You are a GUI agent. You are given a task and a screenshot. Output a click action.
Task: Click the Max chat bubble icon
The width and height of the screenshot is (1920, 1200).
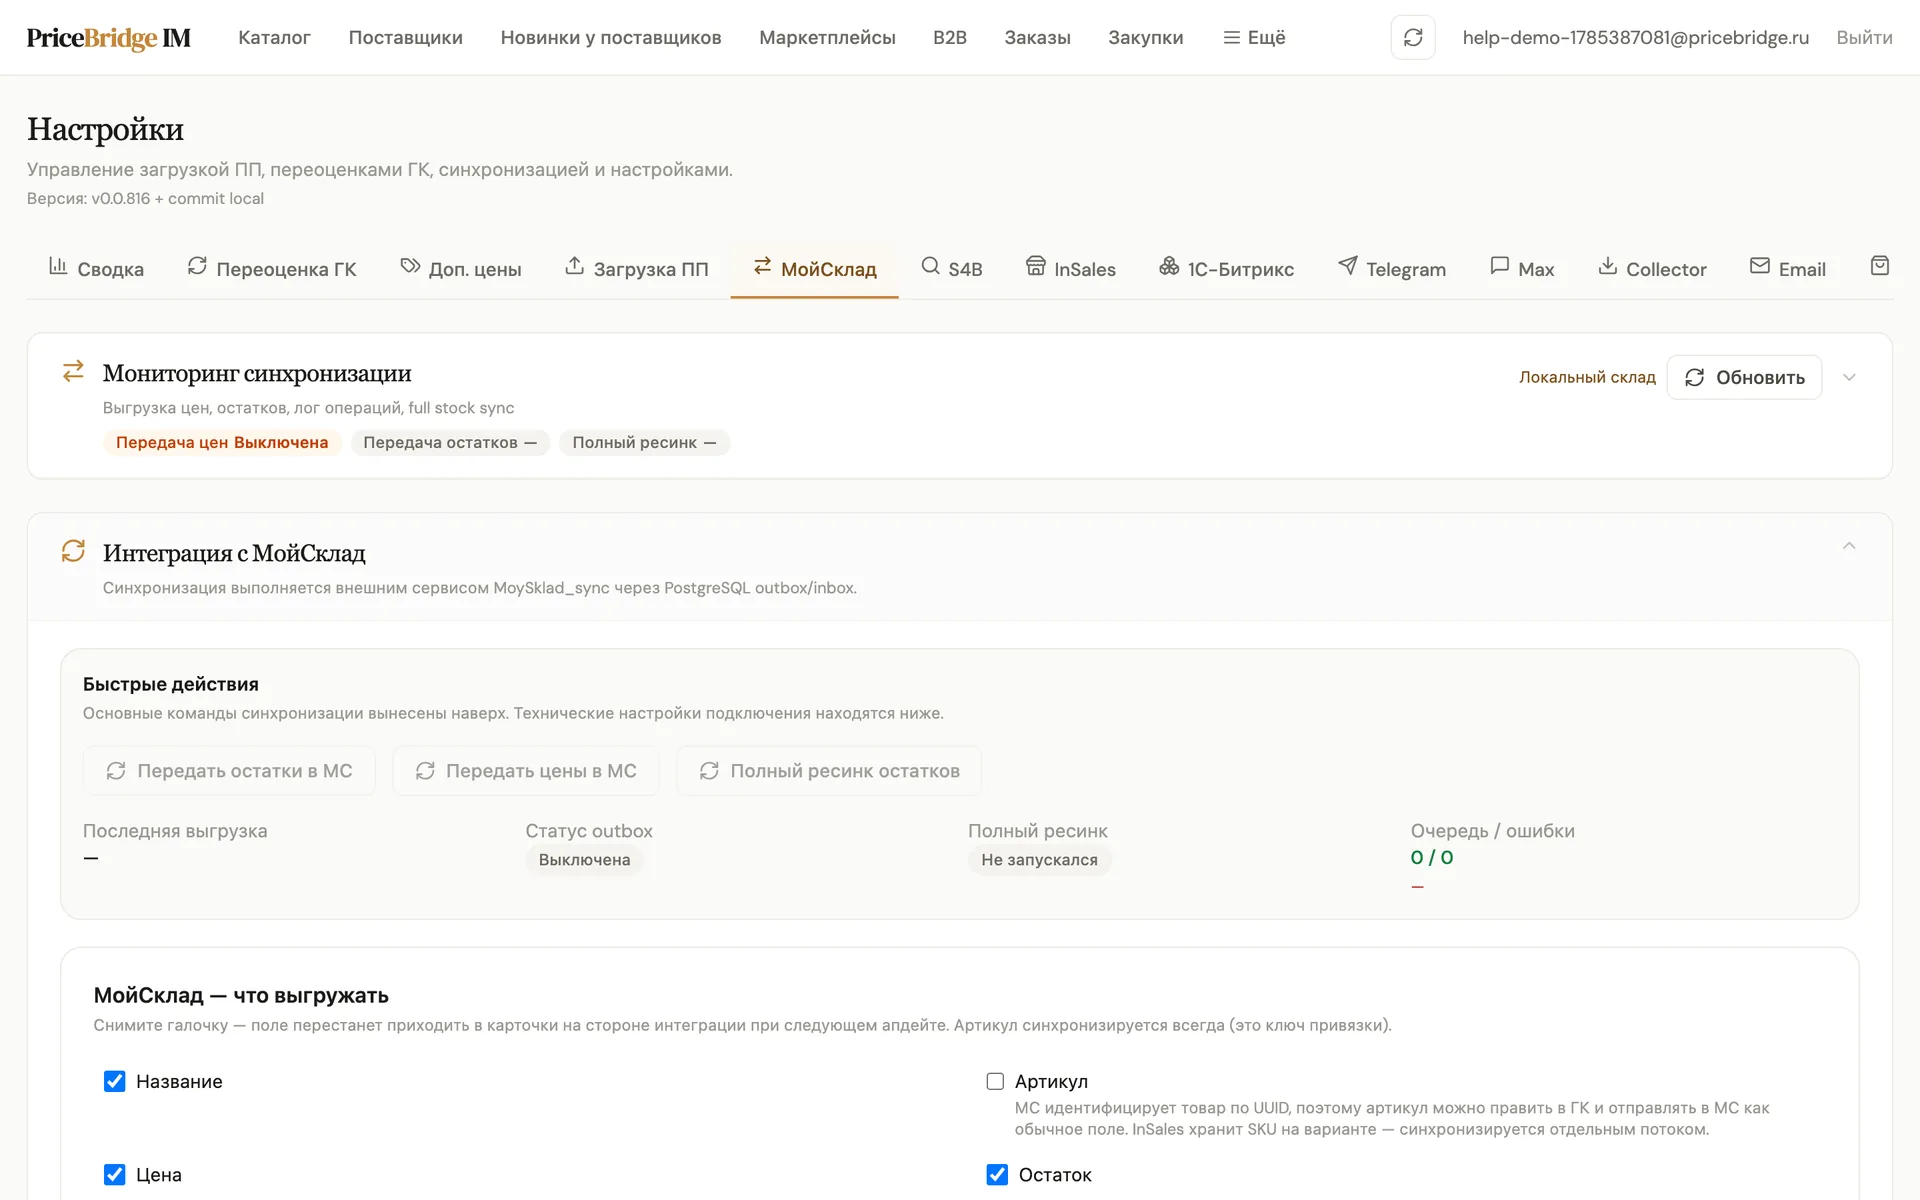point(1499,266)
